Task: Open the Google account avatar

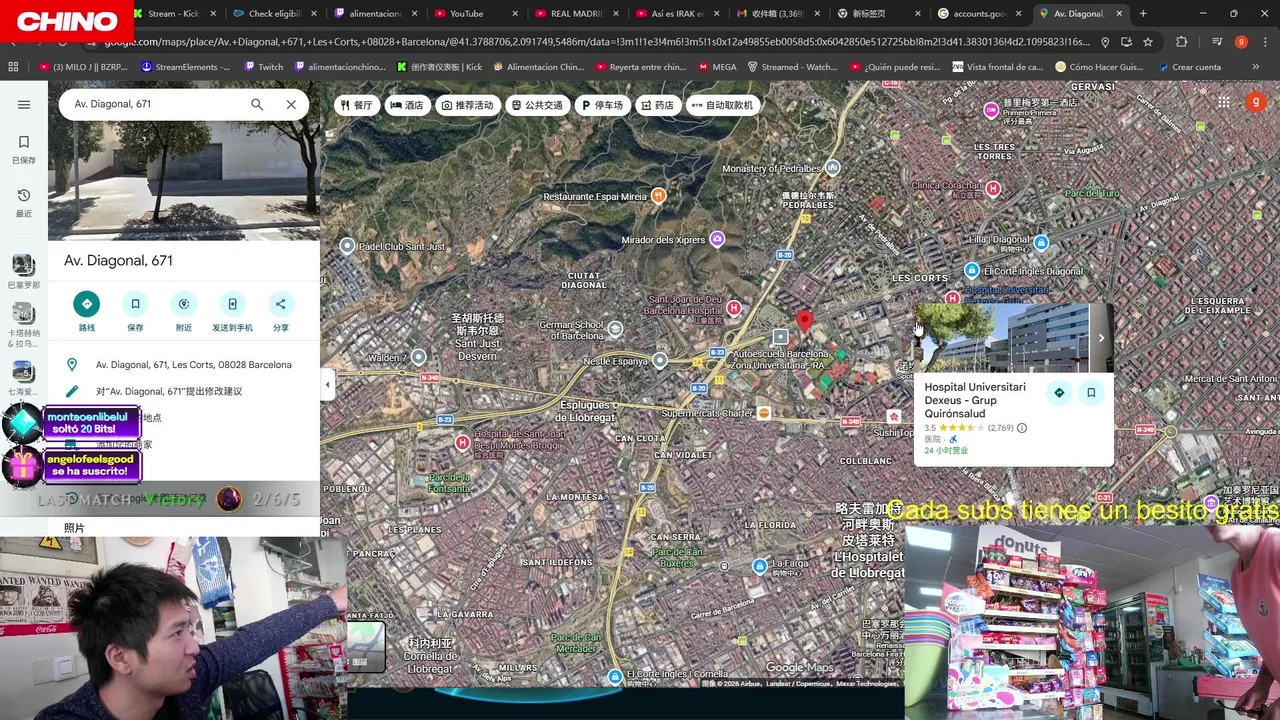Action: click(1255, 102)
